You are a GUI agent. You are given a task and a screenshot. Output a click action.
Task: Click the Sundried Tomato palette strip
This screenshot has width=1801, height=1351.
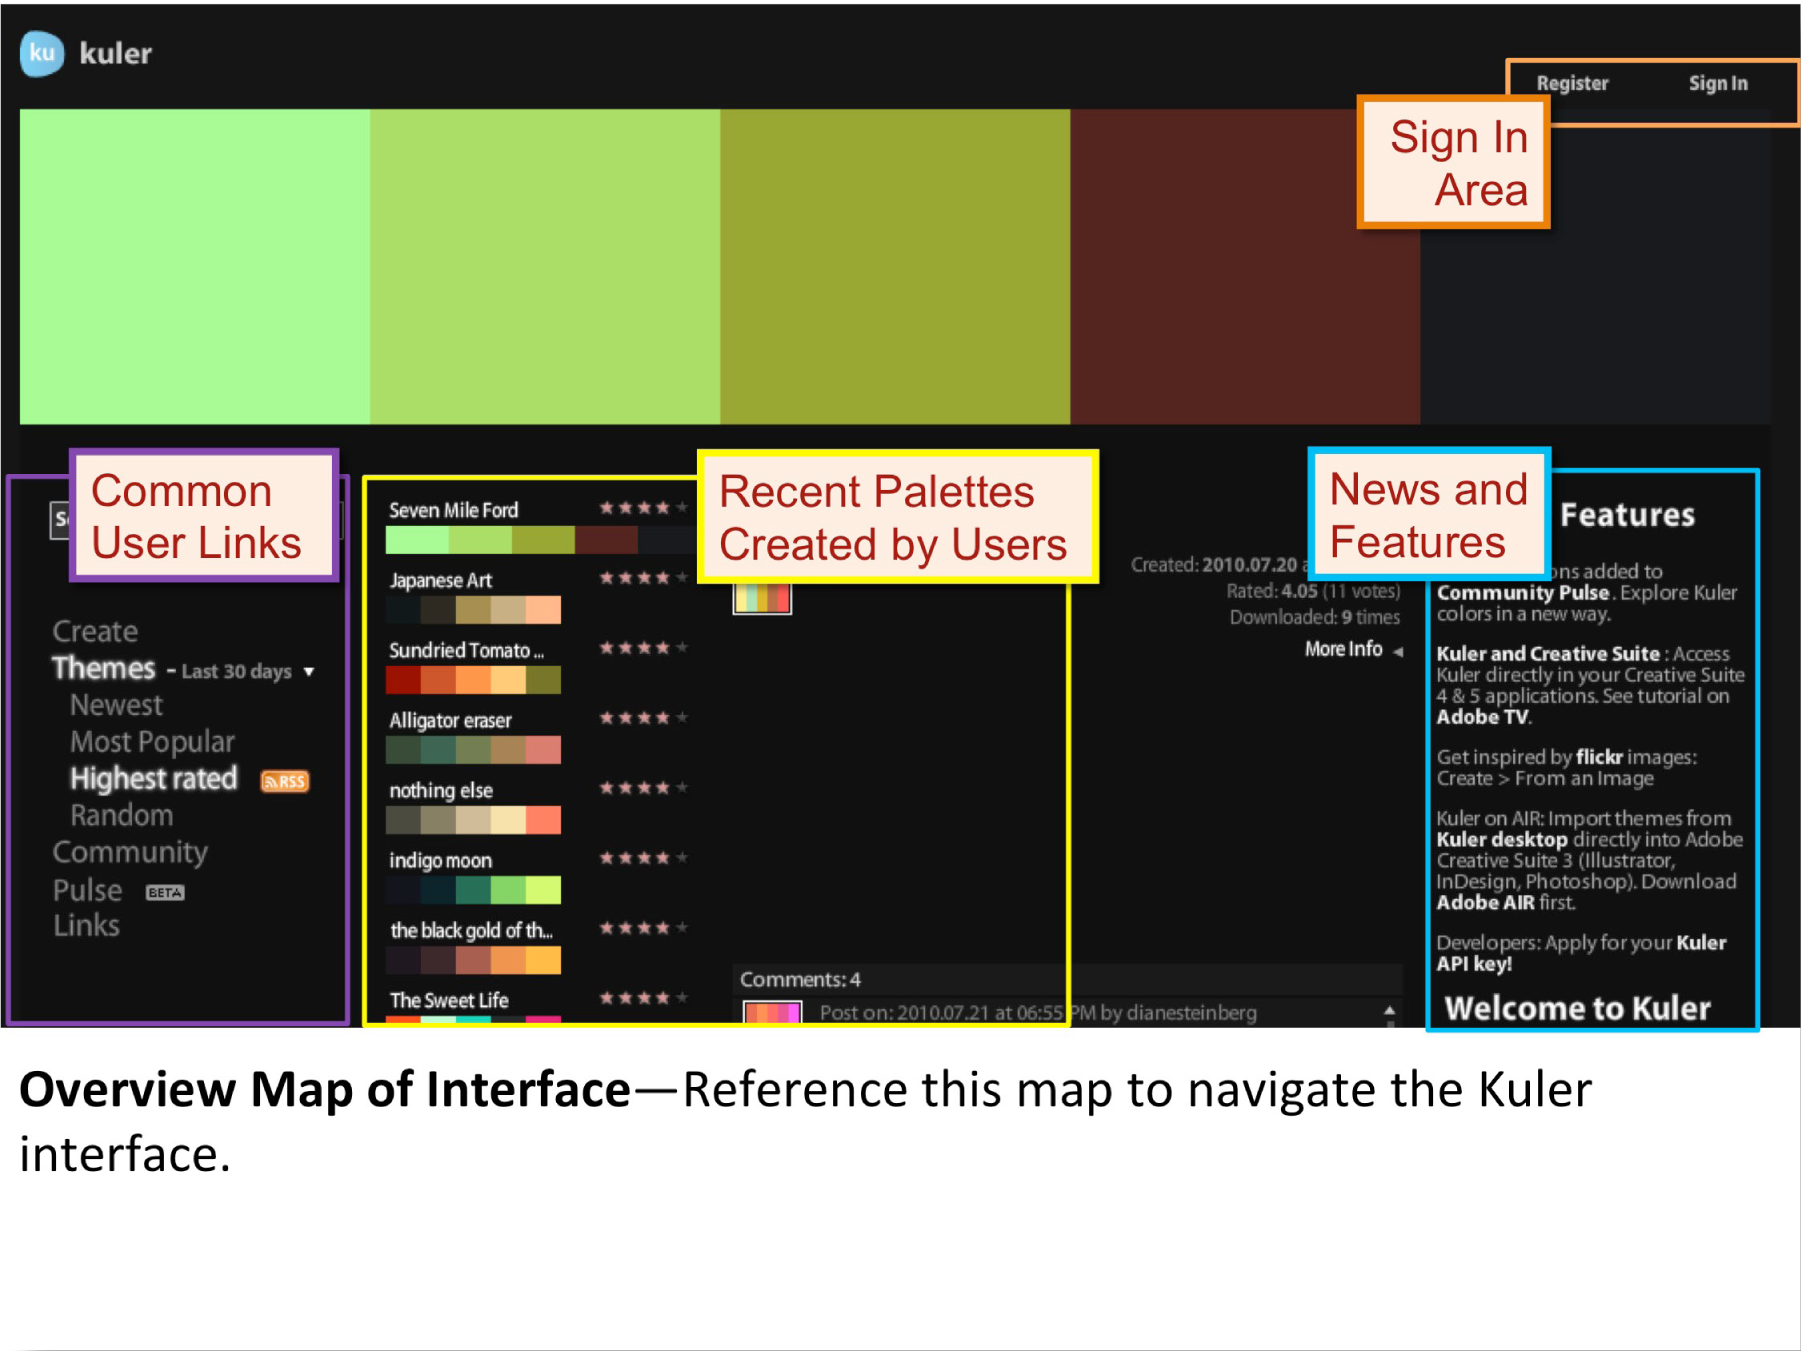[x=473, y=680]
